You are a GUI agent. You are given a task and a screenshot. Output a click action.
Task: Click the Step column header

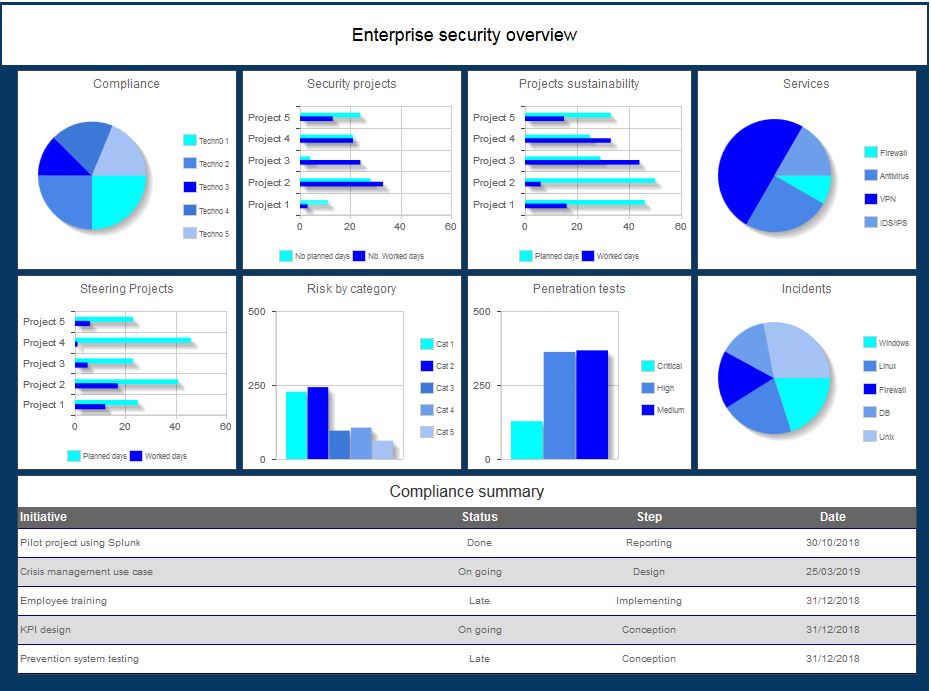649,516
